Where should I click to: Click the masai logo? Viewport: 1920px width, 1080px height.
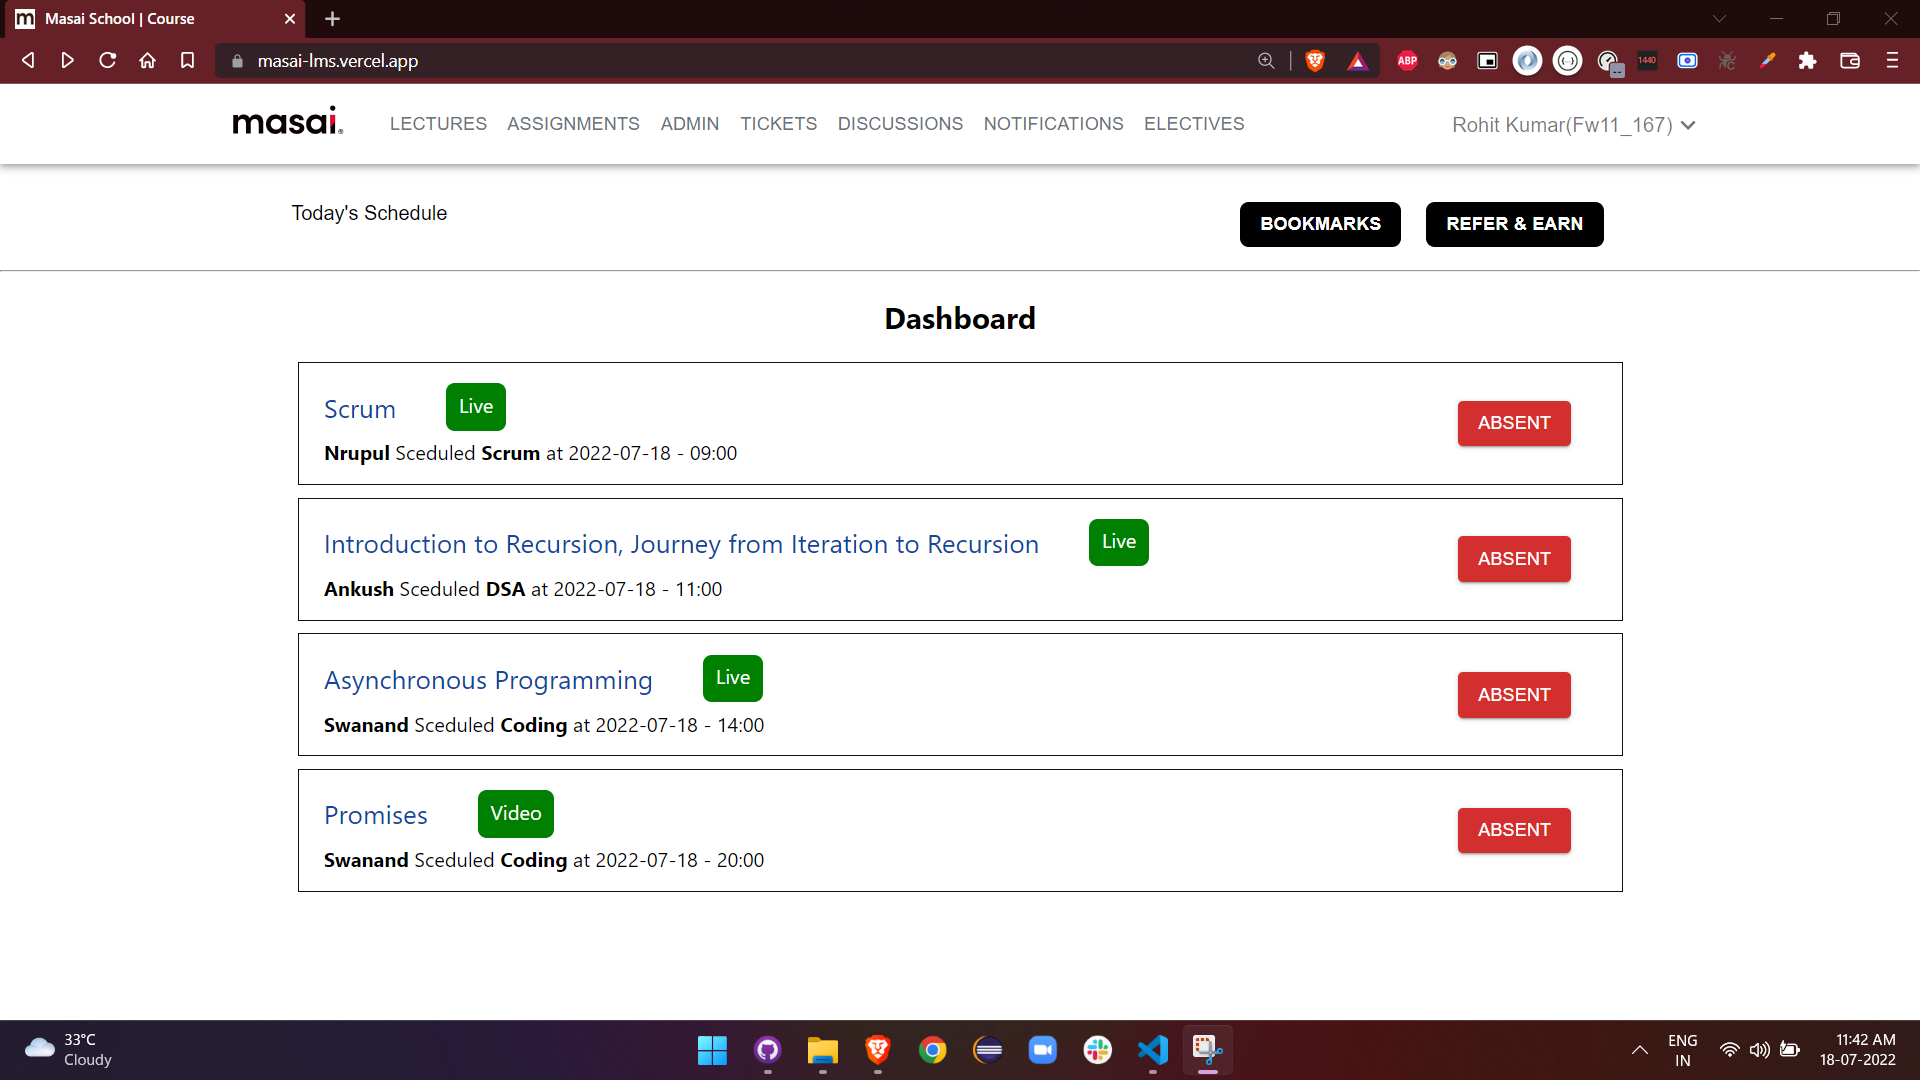[287, 122]
